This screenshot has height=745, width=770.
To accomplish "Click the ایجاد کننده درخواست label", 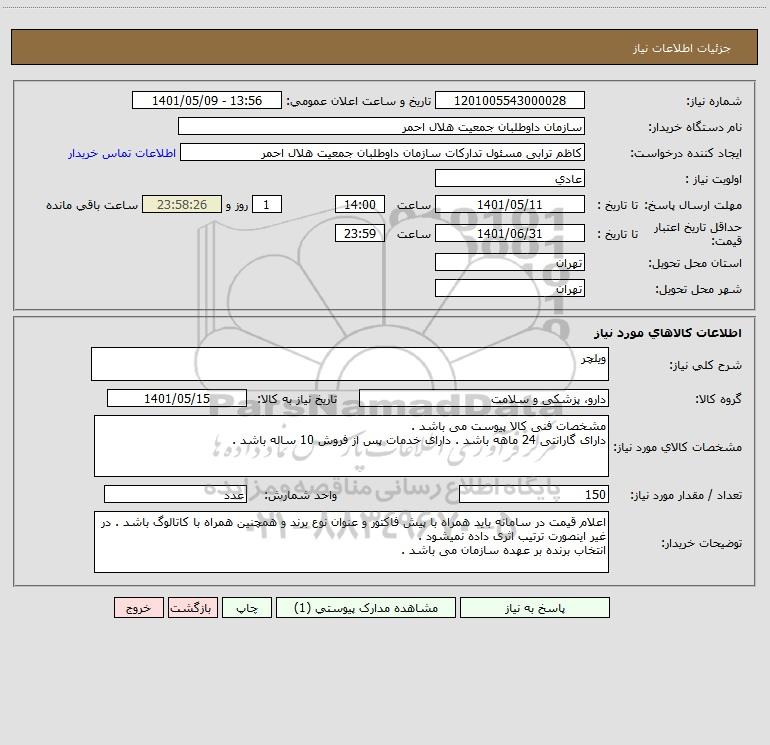I will click(x=686, y=154).
